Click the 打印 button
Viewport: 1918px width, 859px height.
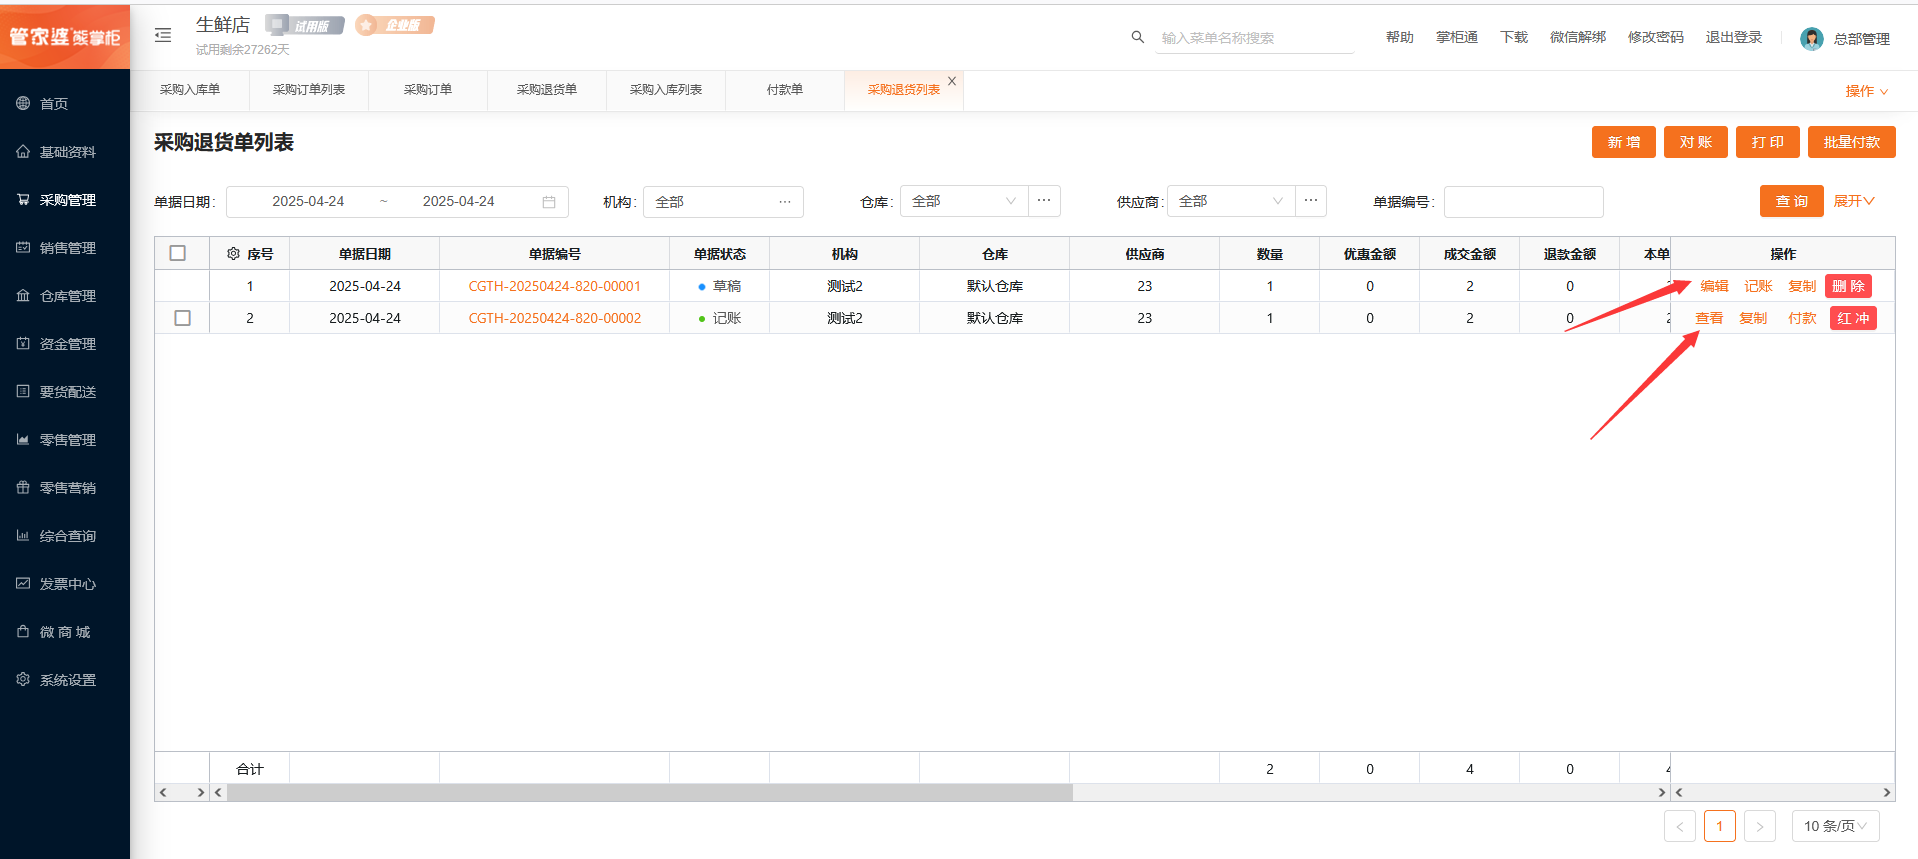(1768, 142)
